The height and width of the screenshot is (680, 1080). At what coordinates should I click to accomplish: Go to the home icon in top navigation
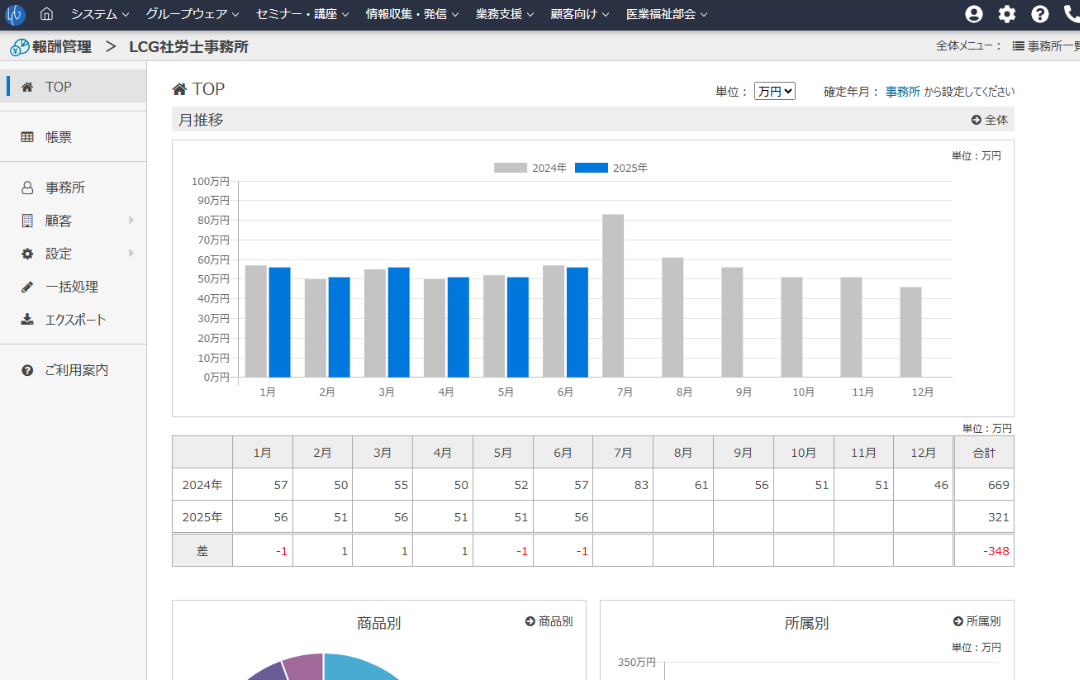point(46,14)
